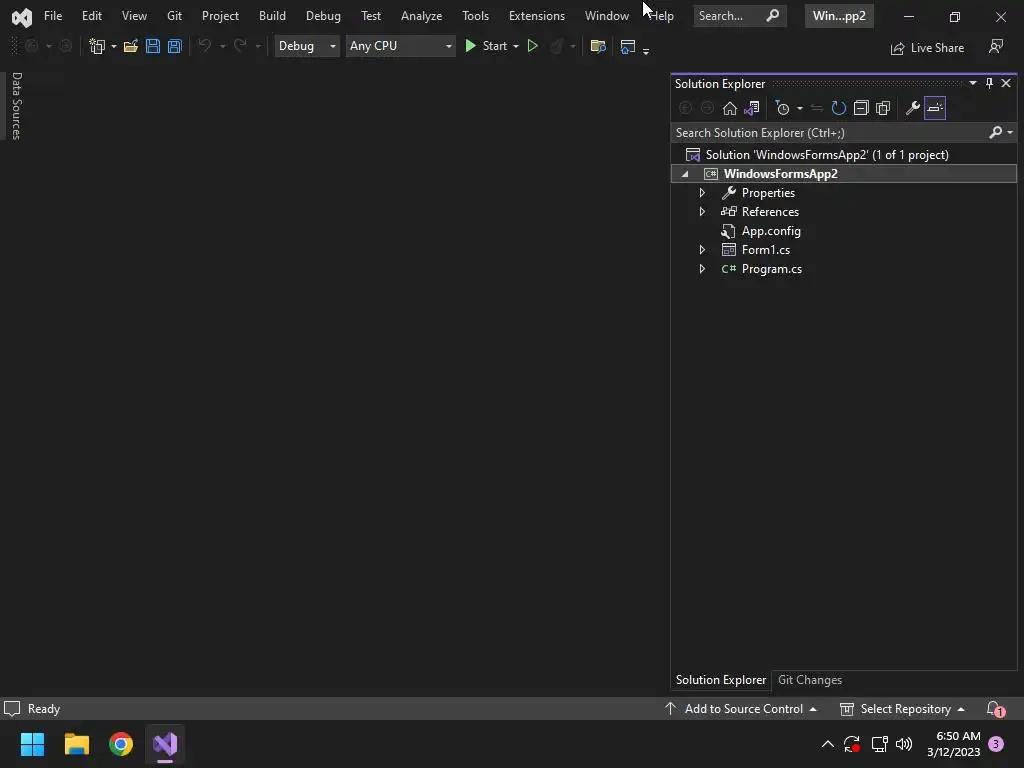Open the Start button dropdown arrow
This screenshot has width=1024, height=768.
click(x=516, y=46)
